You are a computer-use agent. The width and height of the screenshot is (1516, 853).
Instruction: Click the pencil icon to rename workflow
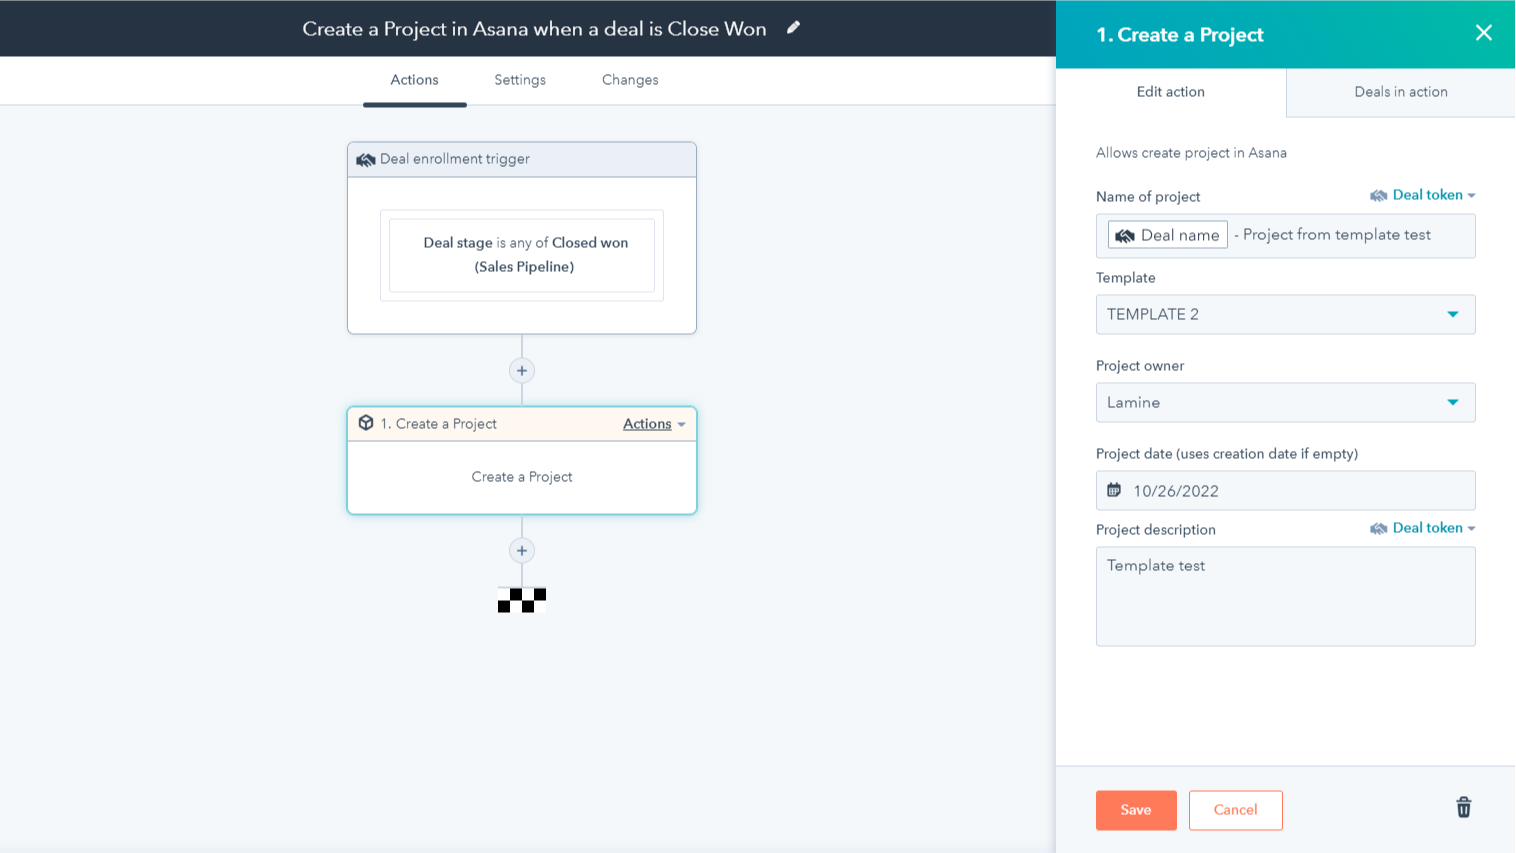[793, 28]
